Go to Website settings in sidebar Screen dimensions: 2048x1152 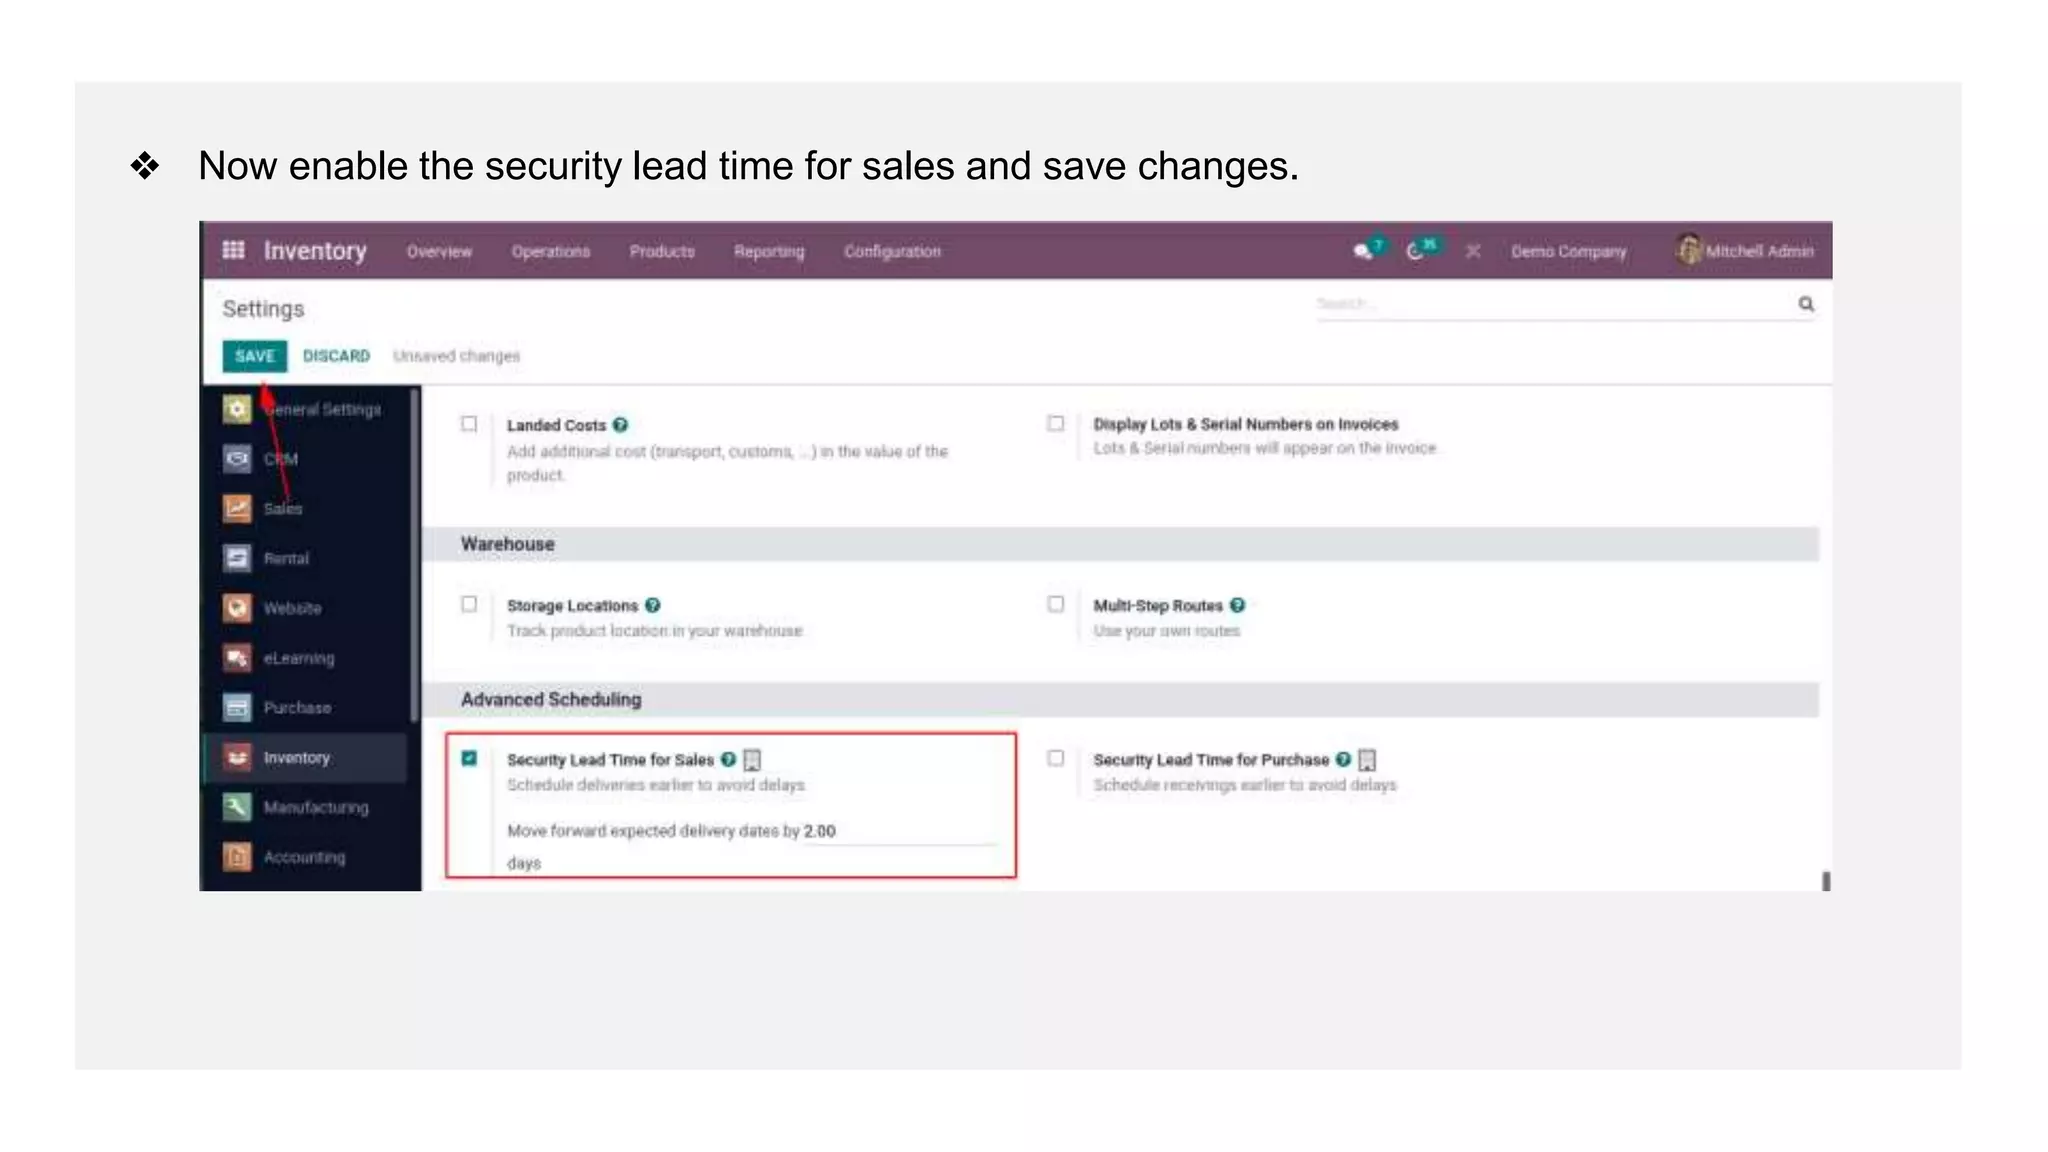292,609
